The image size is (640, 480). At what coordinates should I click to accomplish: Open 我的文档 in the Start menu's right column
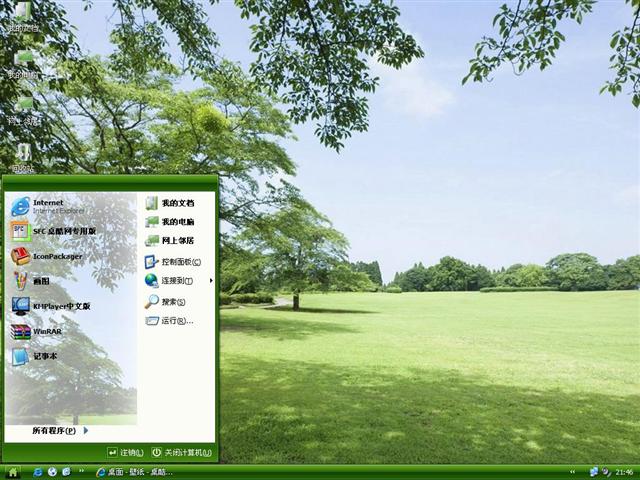pyautogui.click(x=170, y=203)
